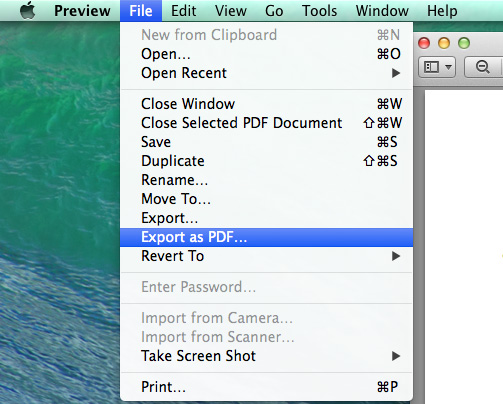Open the Tools menu
This screenshot has width=503, height=404.
coord(319,11)
